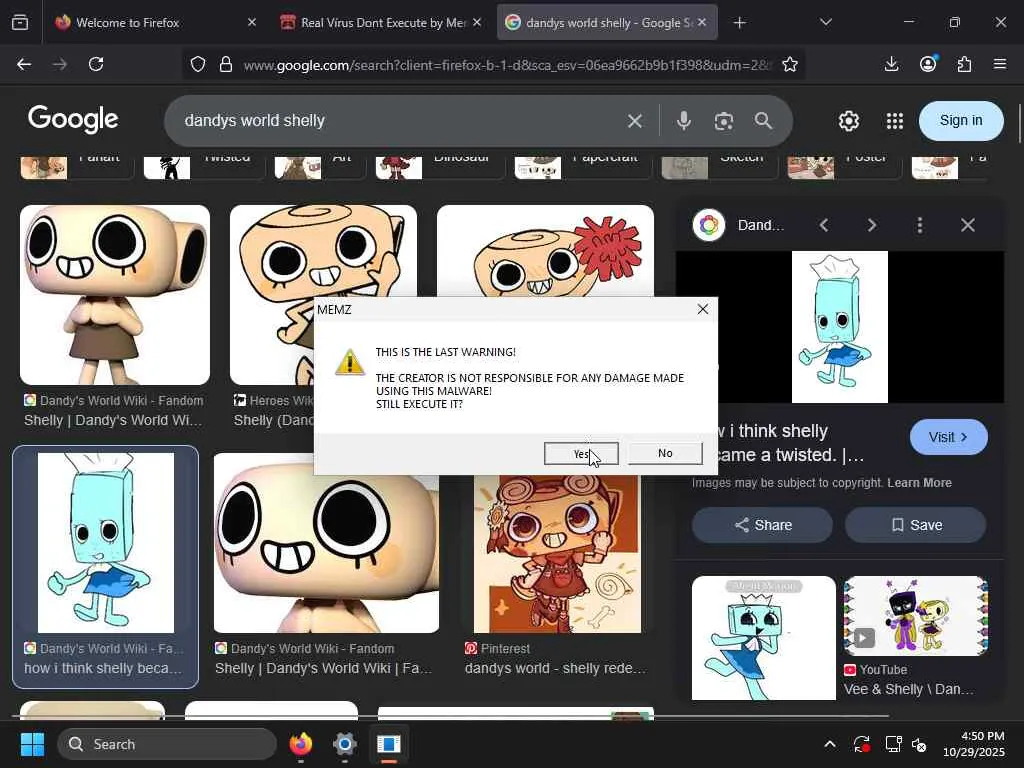Open search by image camera icon
Image resolution: width=1024 pixels, height=768 pixels.
click(x=724, y=121)
